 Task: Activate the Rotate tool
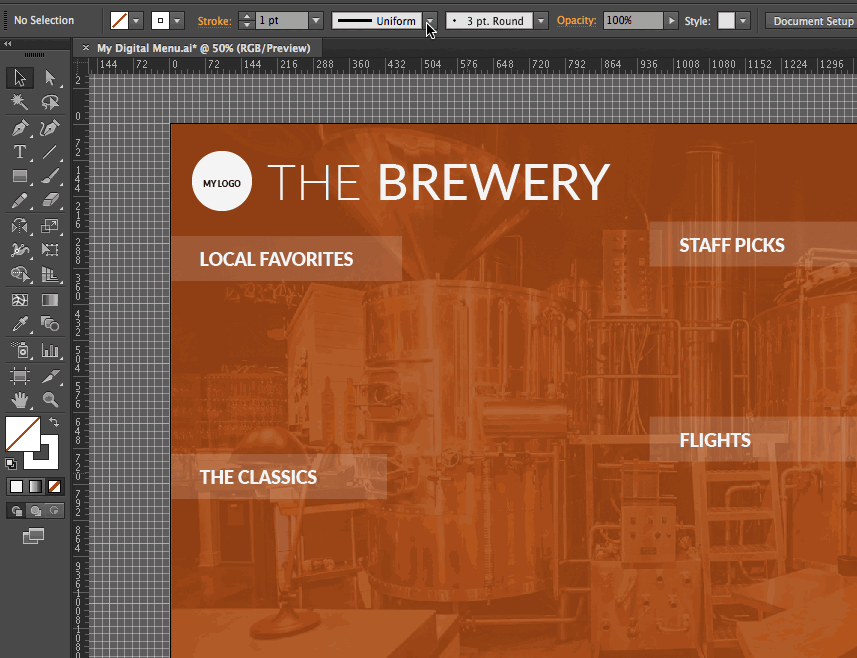pyautogui.click(x=20, y=226)
